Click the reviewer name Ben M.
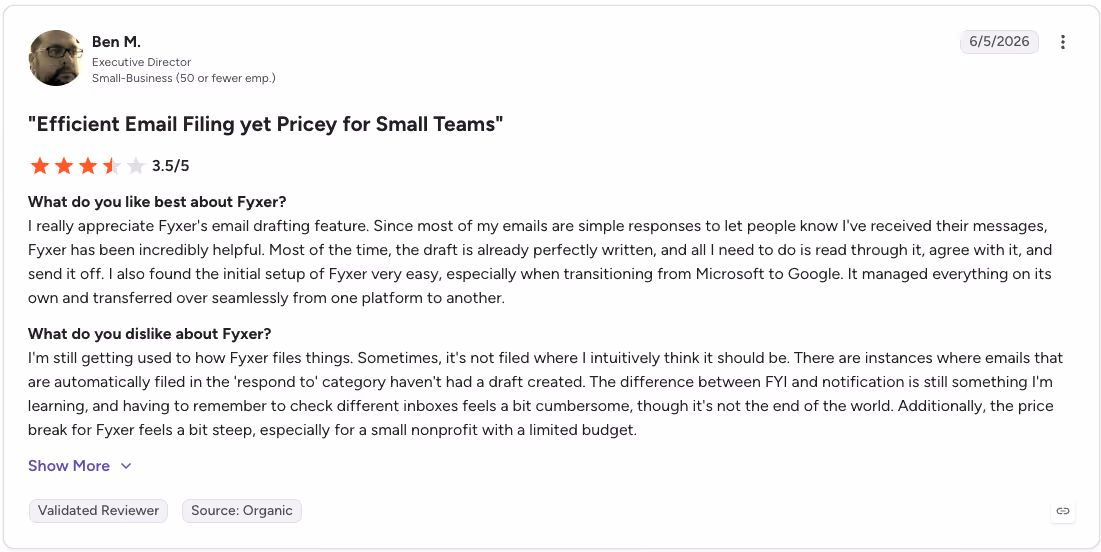 117,41
